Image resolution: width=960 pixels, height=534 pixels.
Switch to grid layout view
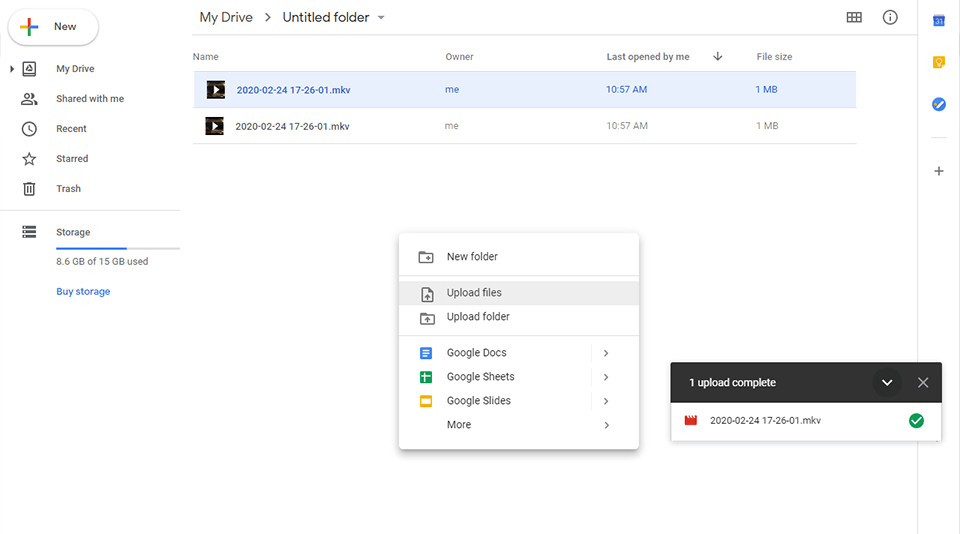[x=854, y=18]
